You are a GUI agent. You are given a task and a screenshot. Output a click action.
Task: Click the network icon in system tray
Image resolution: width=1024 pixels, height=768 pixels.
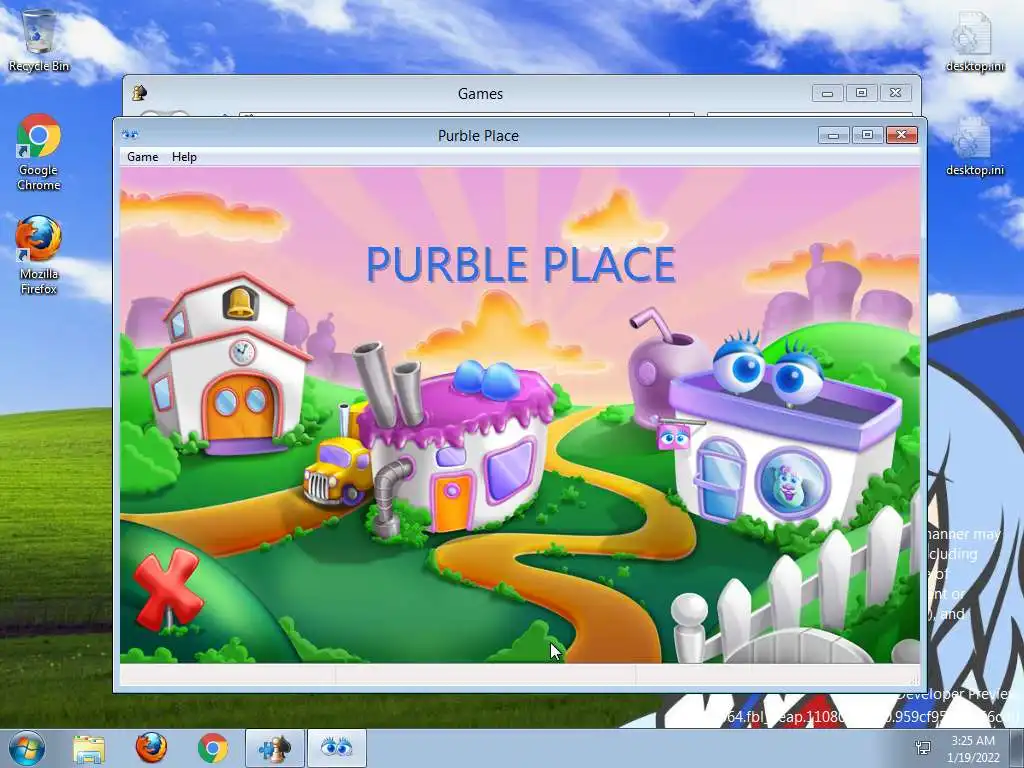(x=923, y=748)
